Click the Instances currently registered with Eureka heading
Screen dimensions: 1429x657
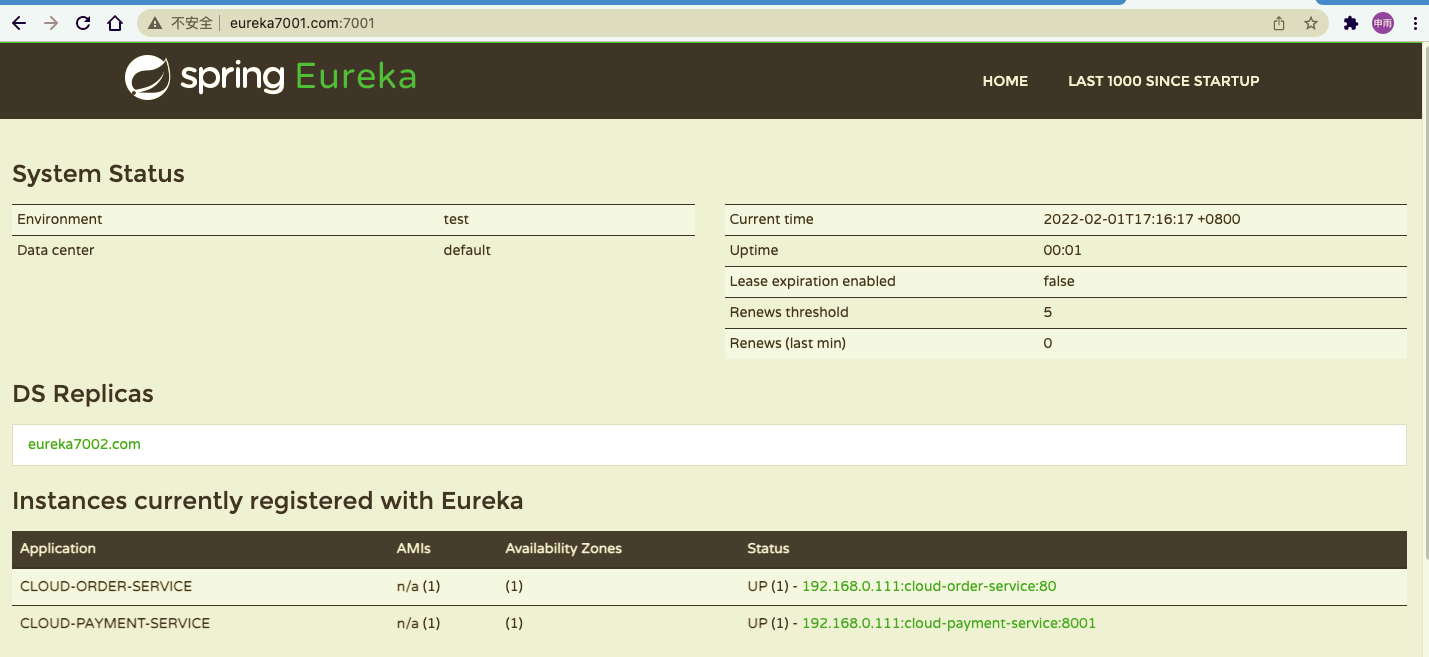(268, 500)
